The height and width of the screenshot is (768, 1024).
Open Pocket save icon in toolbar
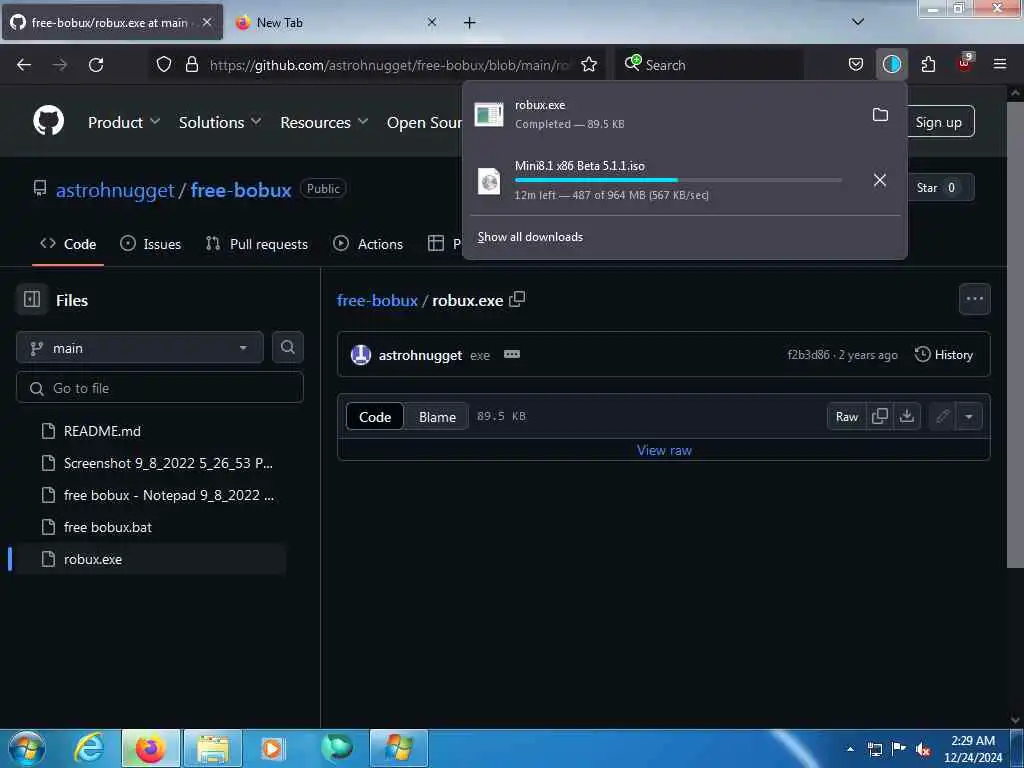[856, 65]
